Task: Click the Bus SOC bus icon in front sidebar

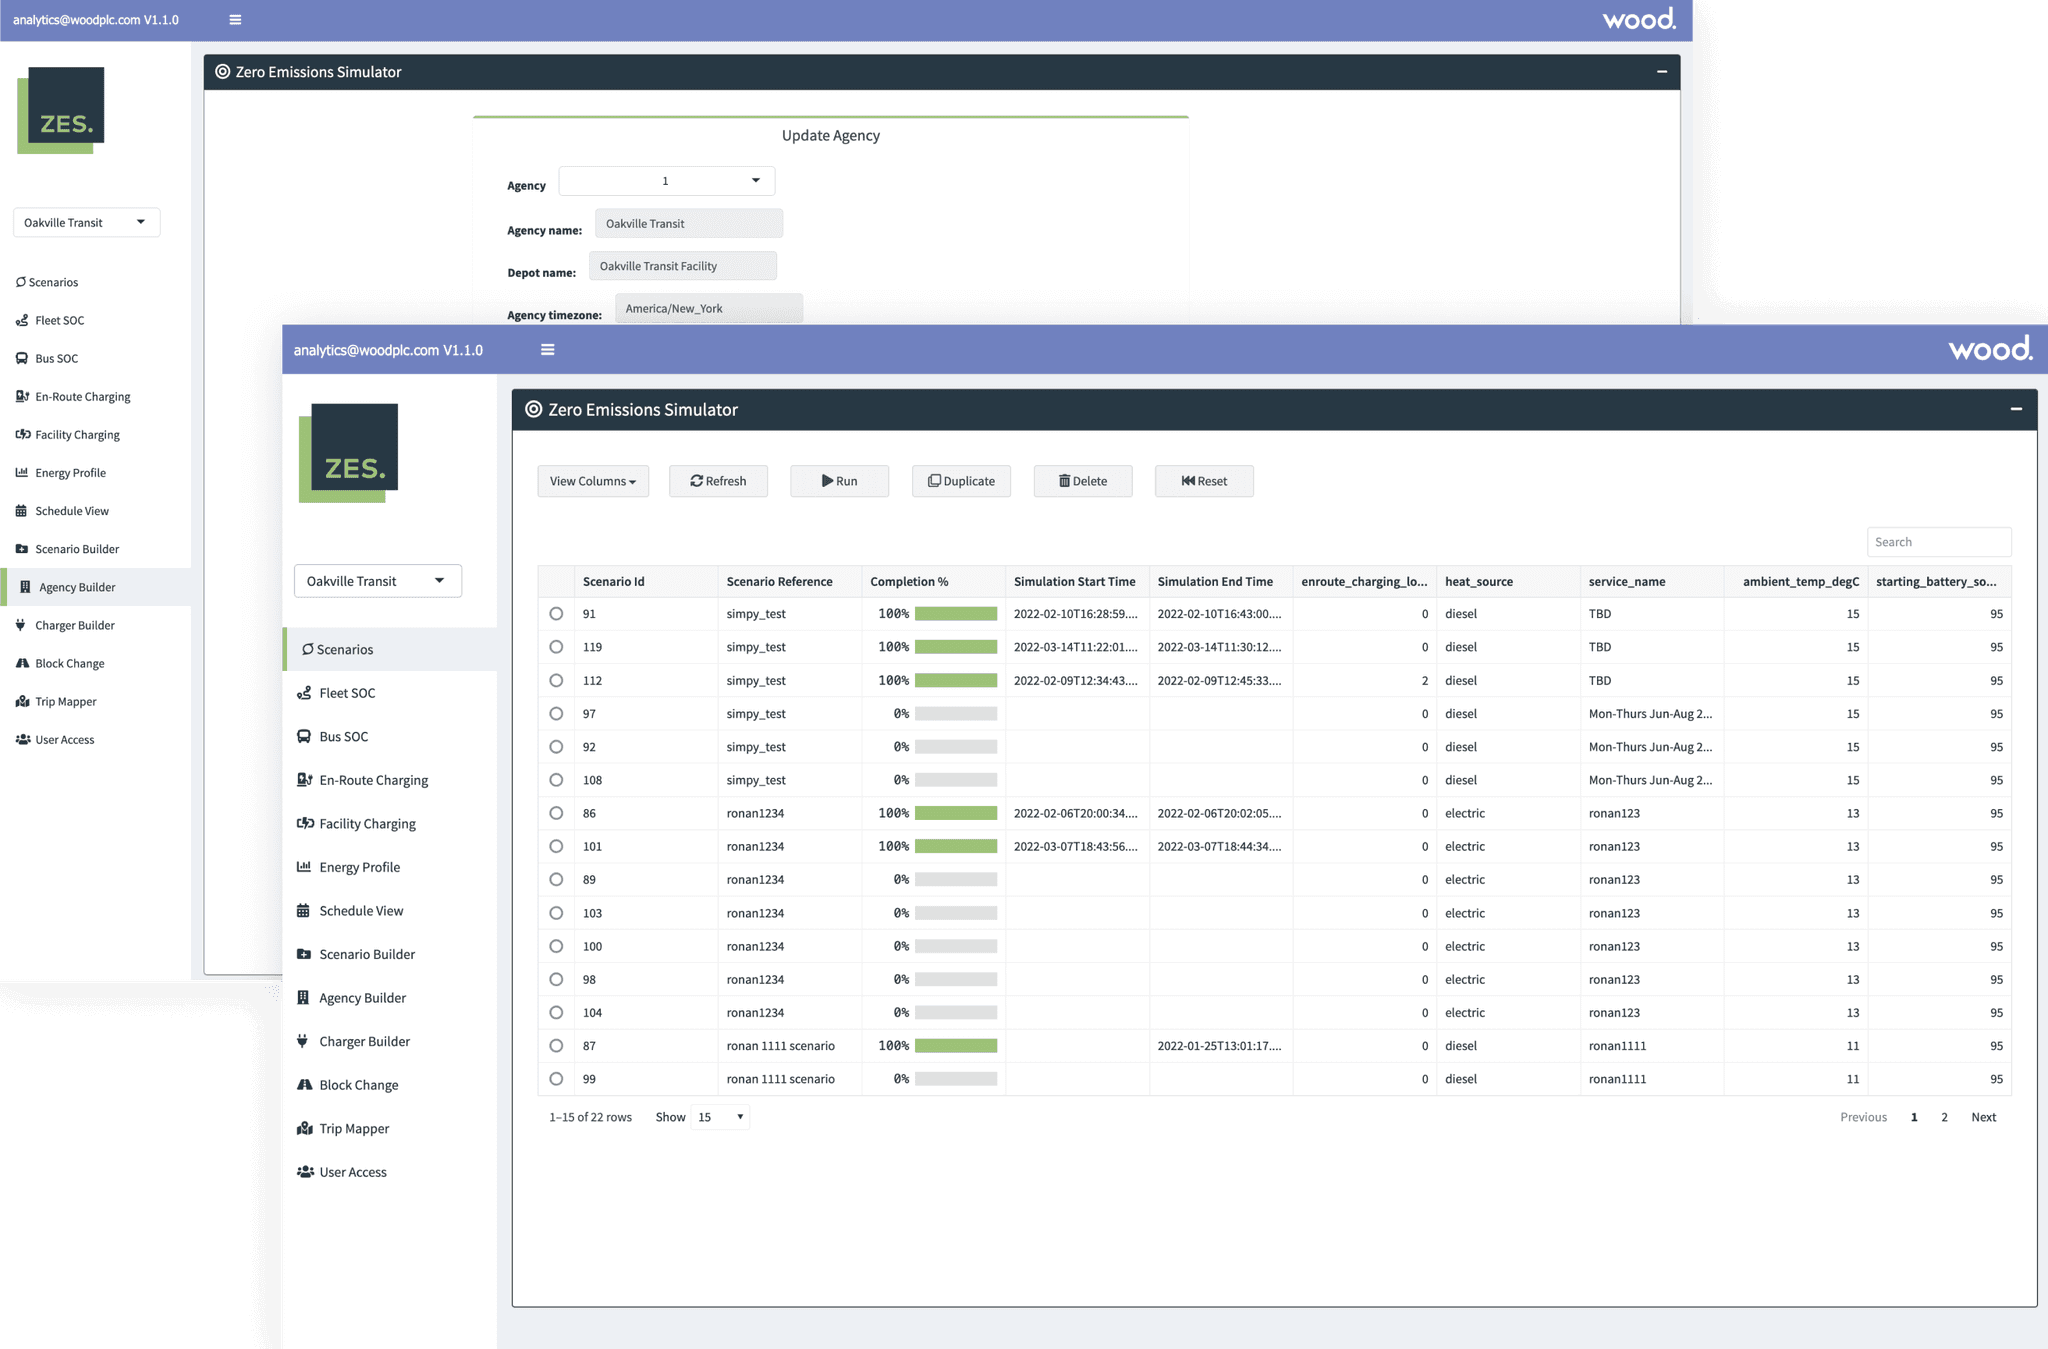Action: (304, 736)
